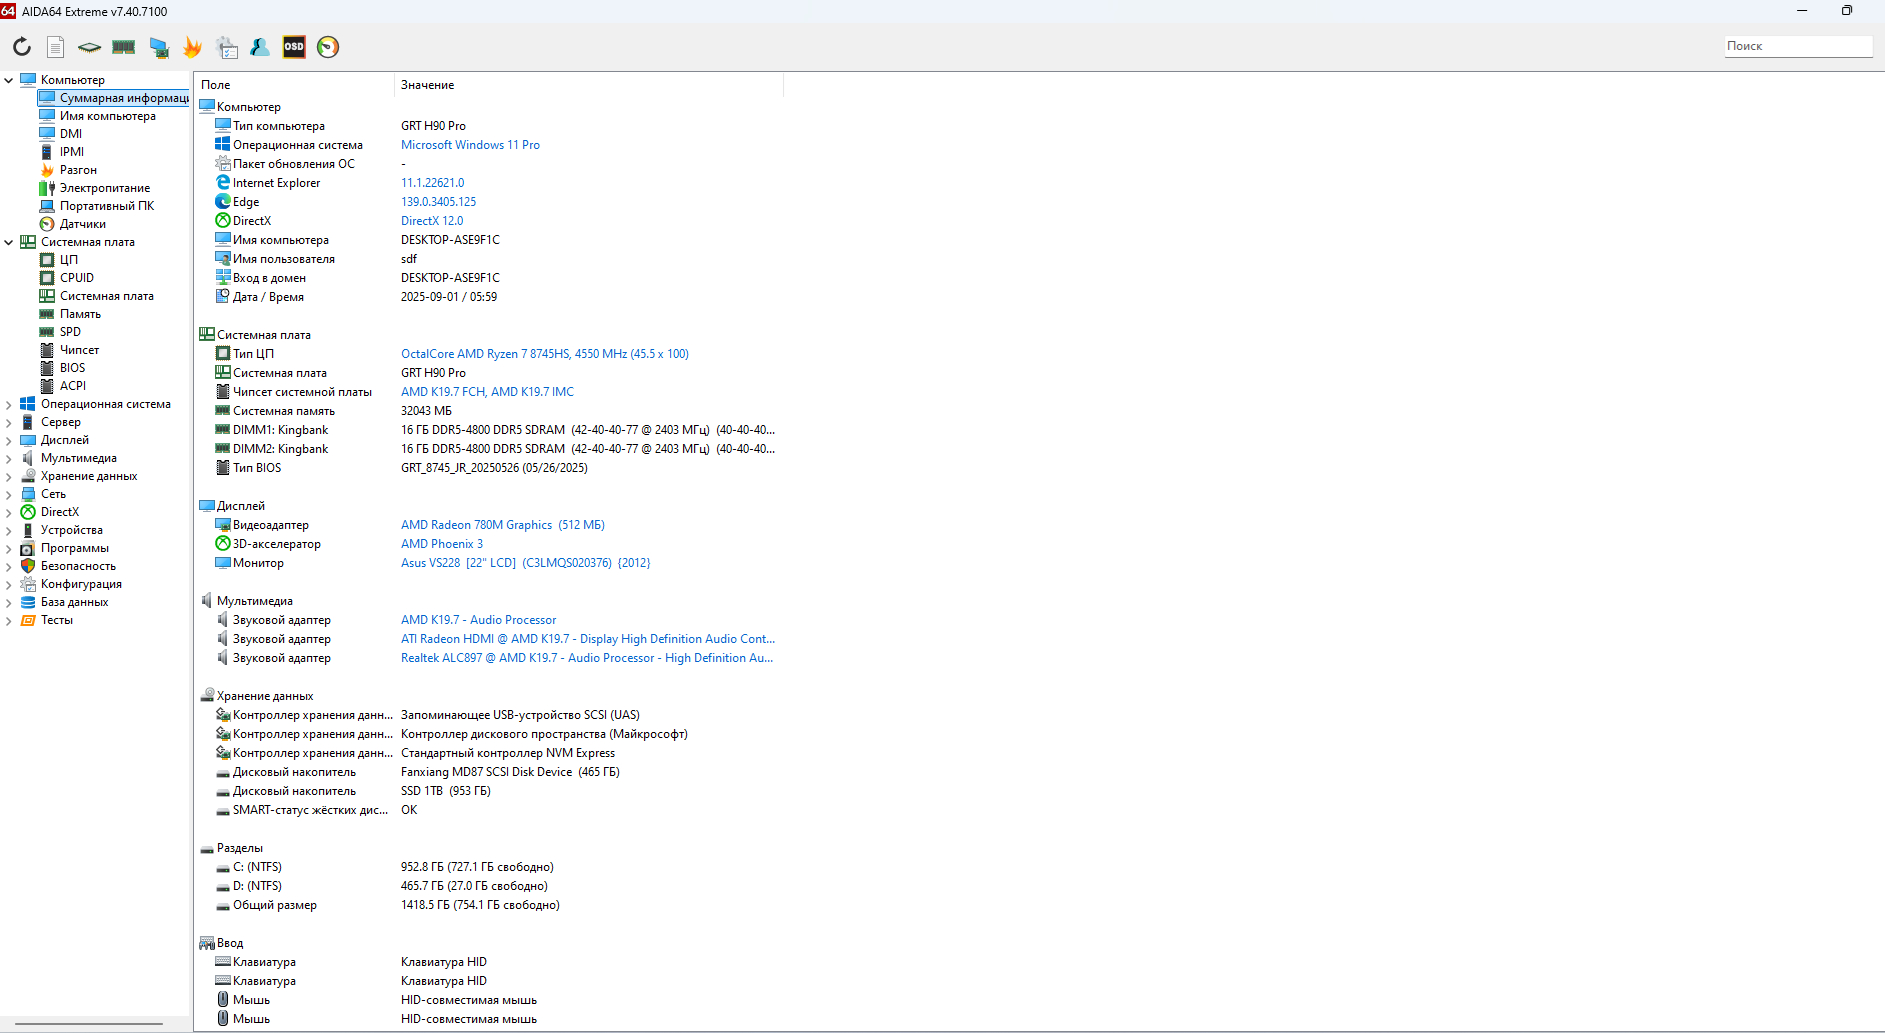Click the chip icon beside CPUID
The width and height of the screenshot is (1885, 1033).
click(47, 278)
